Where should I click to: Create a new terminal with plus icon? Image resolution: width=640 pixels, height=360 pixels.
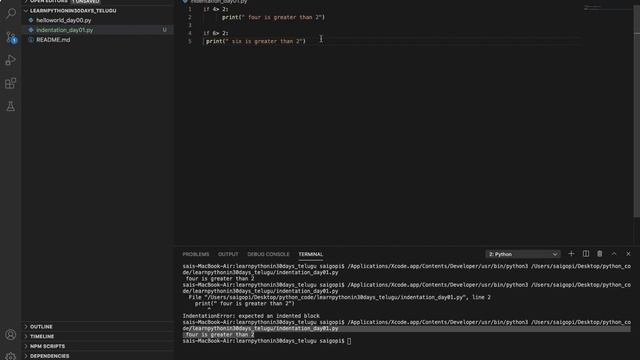(x=571, y=254)
